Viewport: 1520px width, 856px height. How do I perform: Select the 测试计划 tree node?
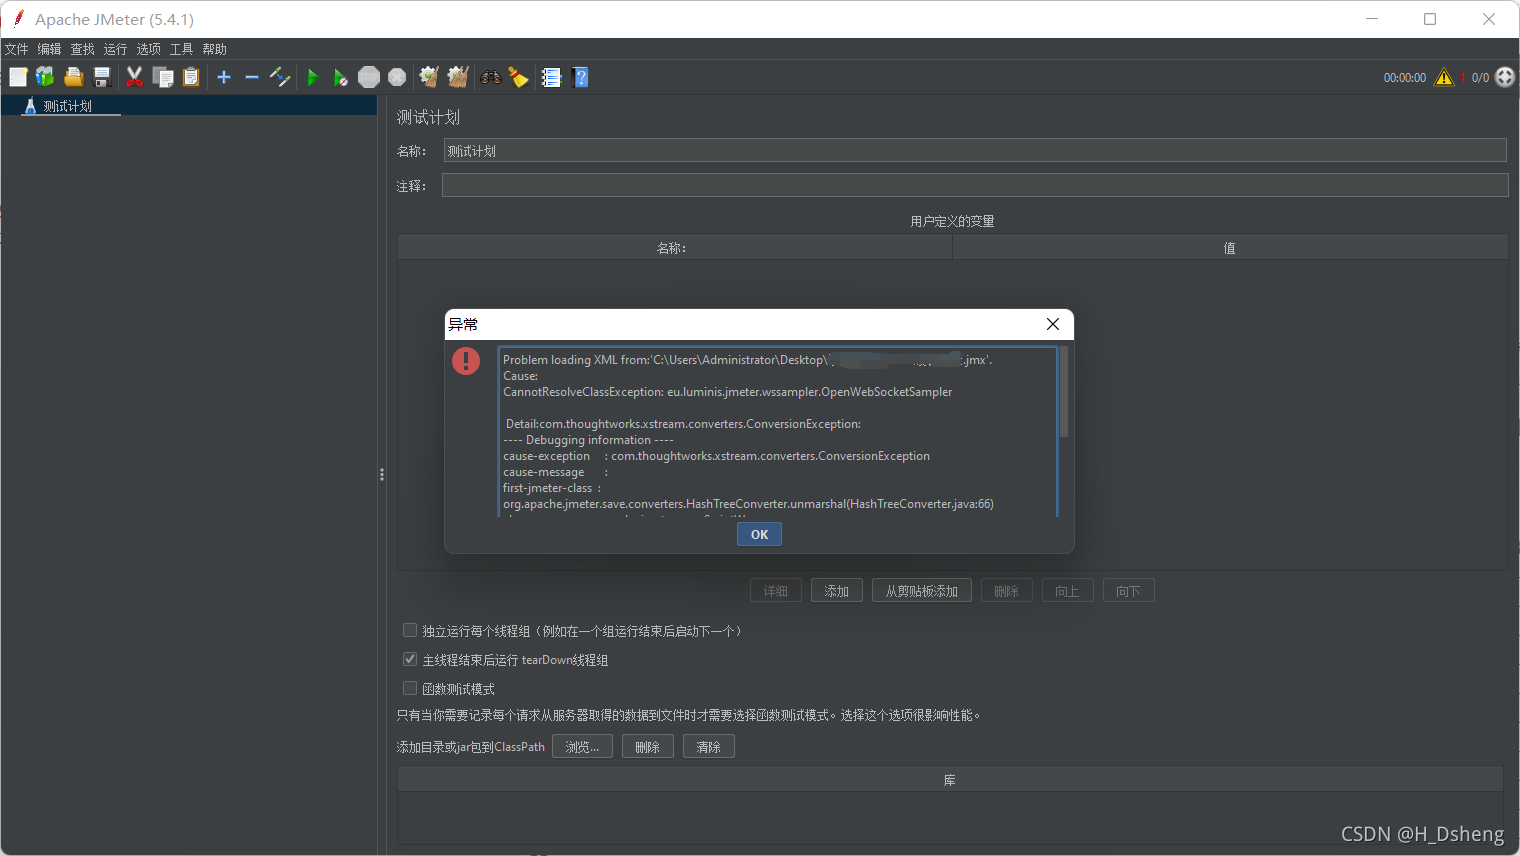point(68,106)
